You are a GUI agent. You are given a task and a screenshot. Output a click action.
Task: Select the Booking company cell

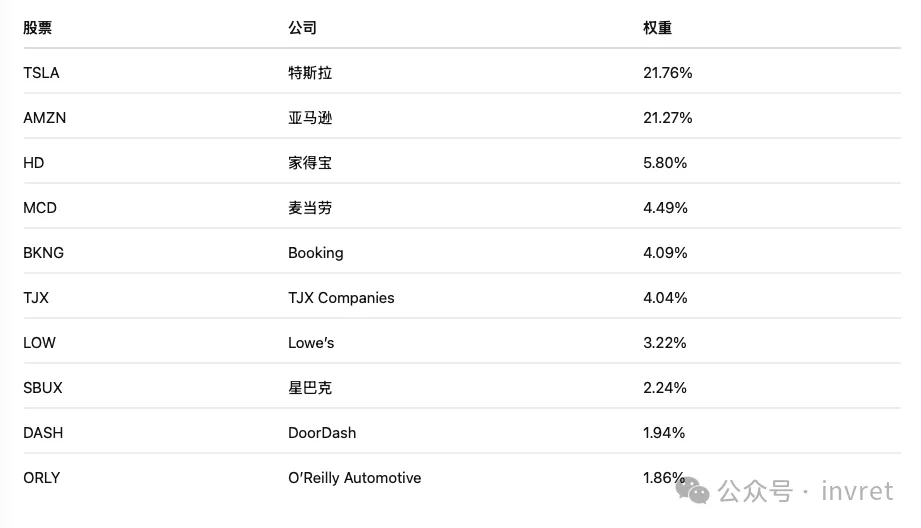point(316,253)
